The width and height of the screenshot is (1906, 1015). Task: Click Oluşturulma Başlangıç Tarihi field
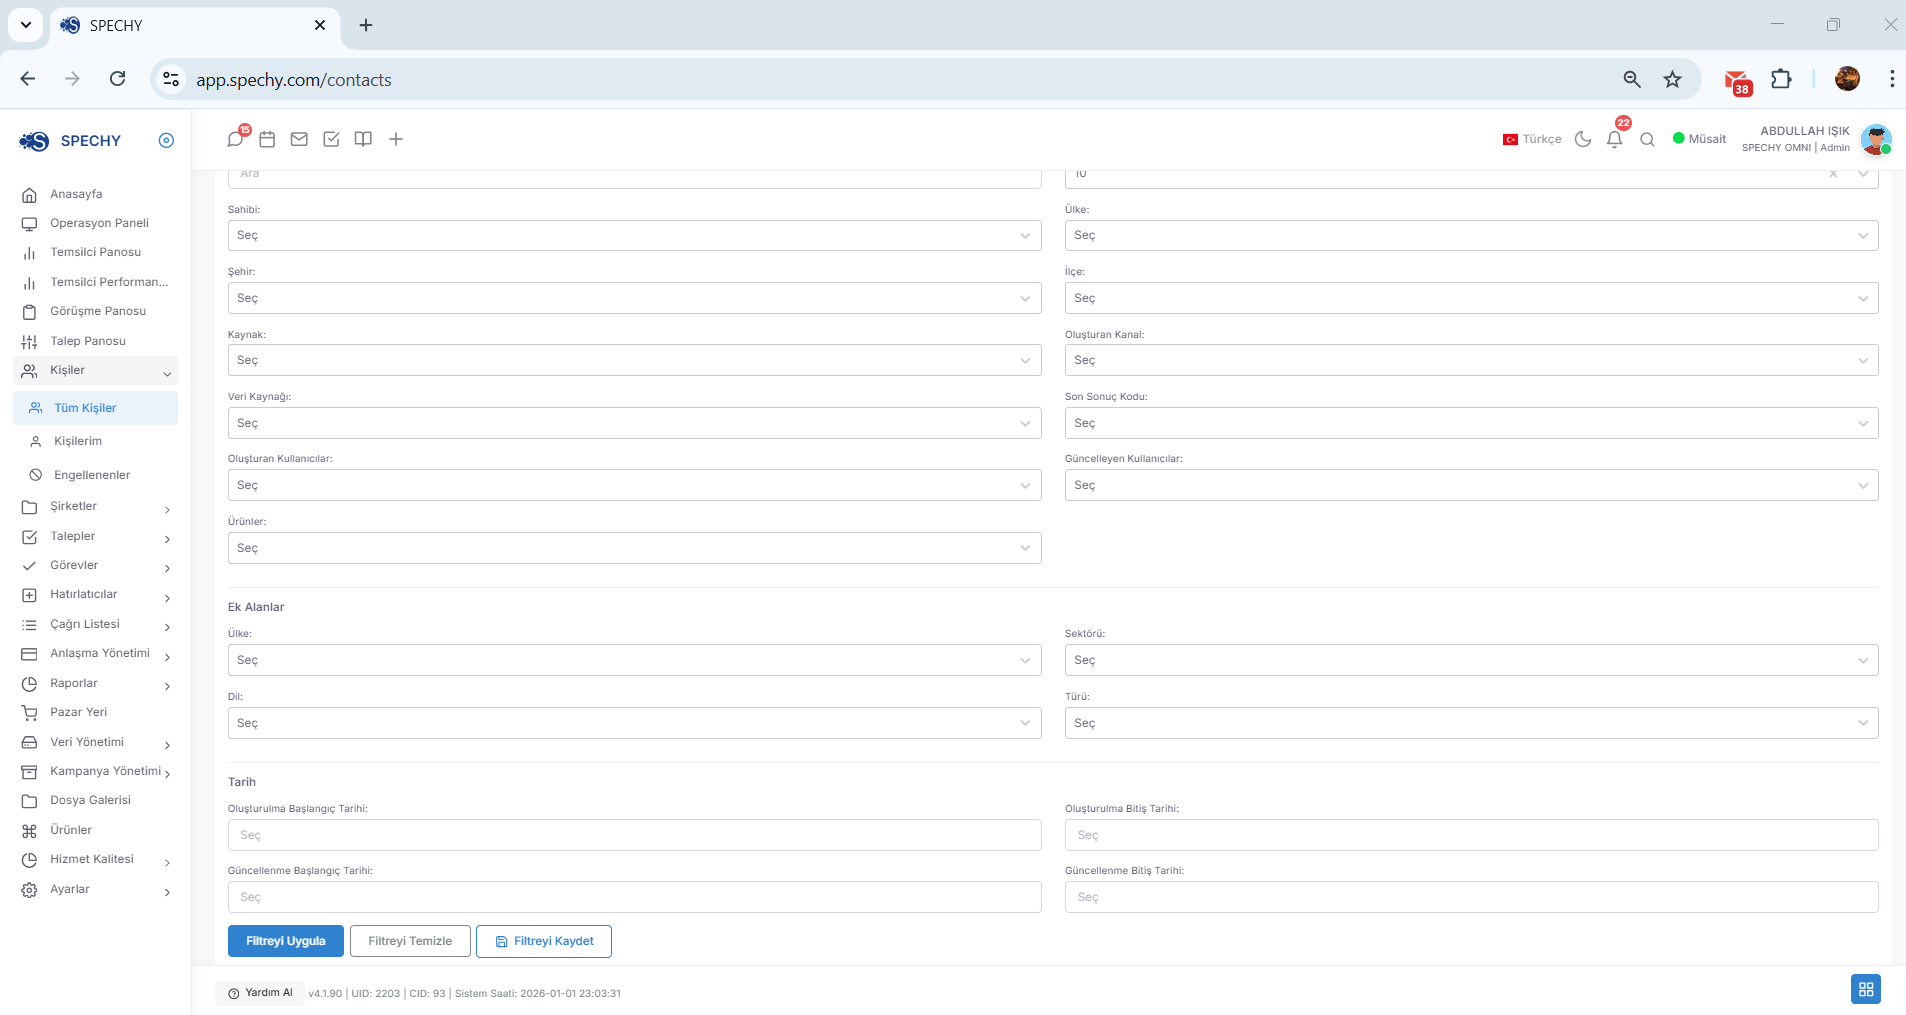[x=634, y=835]
